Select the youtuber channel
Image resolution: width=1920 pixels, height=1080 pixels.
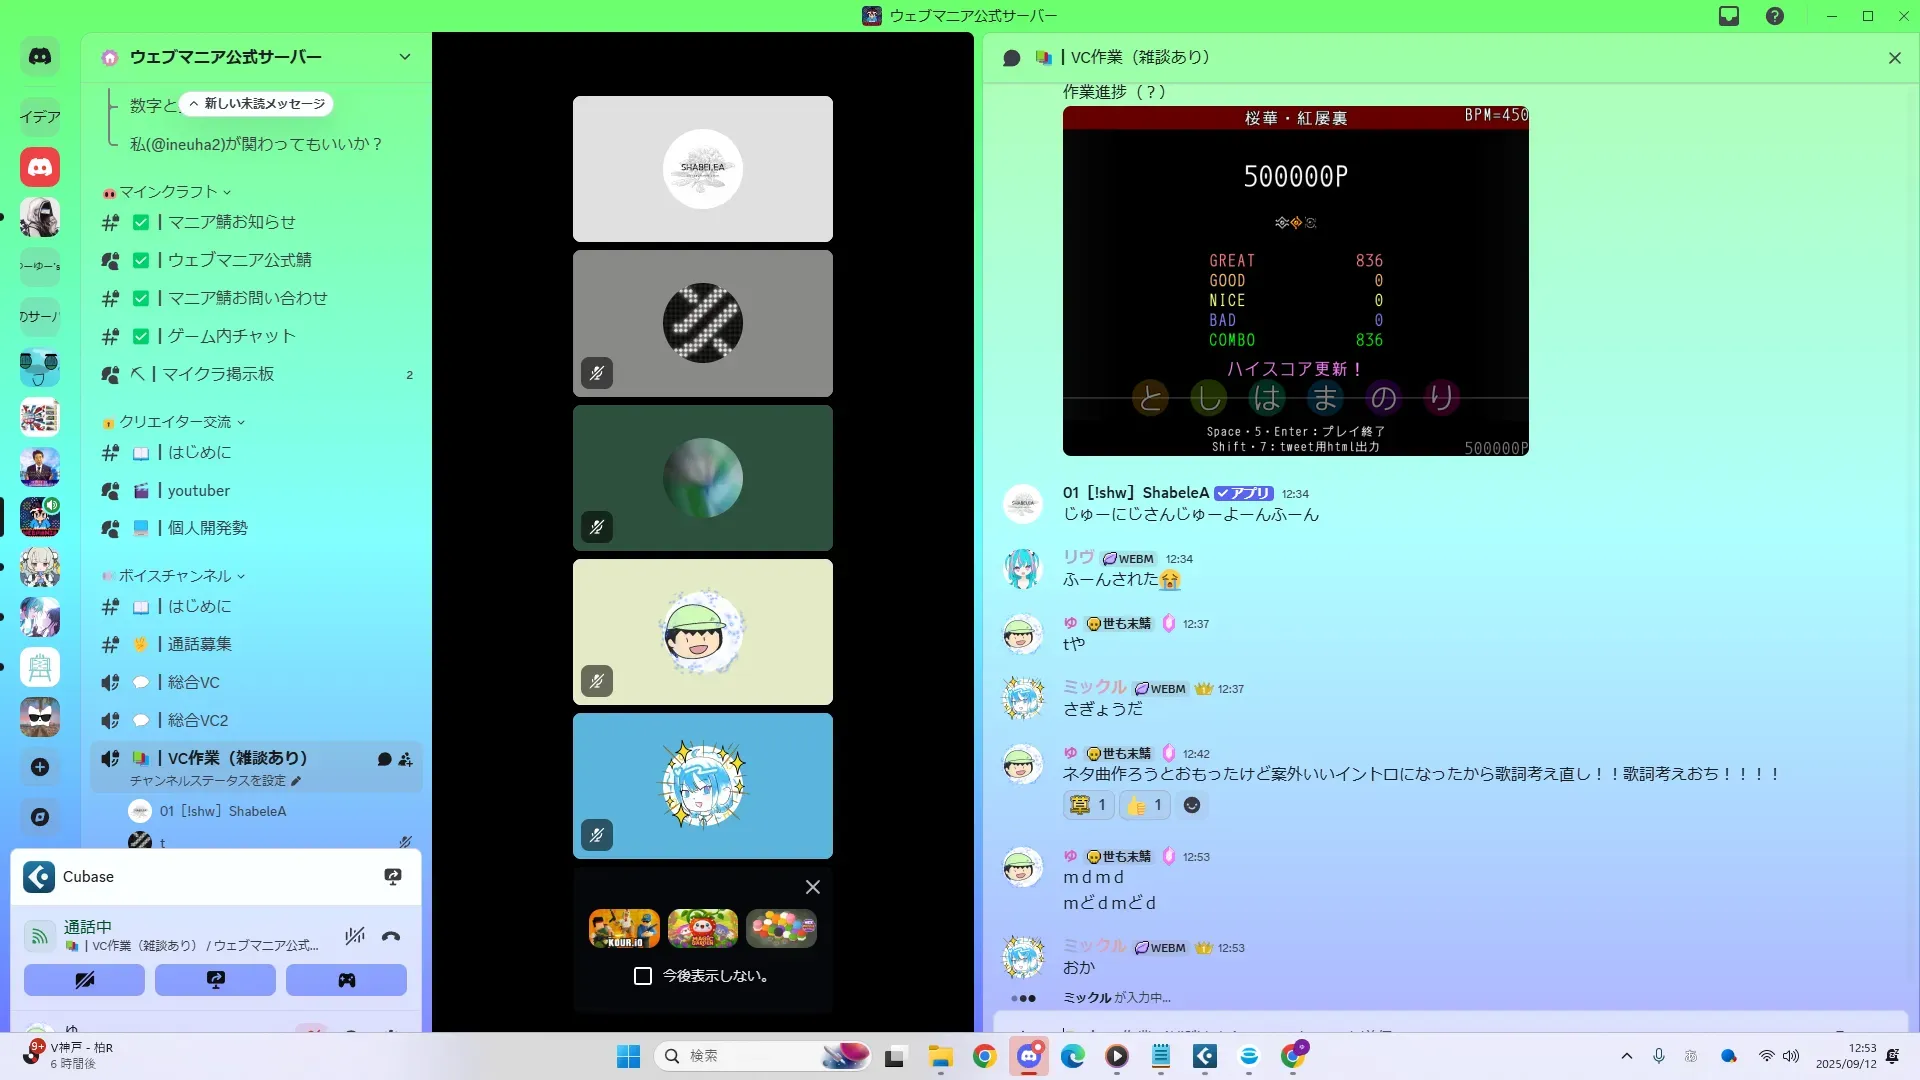pyautogui.click(x=198, y=491)
